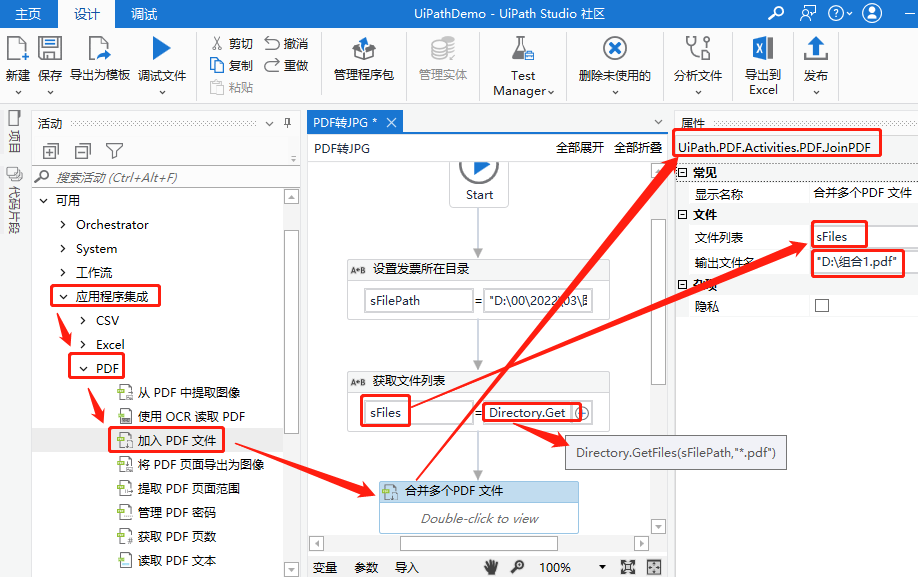
Task: Click the designer horizontal scrollbar thumb
Action: pyautogui.click(x=479, y=544)
